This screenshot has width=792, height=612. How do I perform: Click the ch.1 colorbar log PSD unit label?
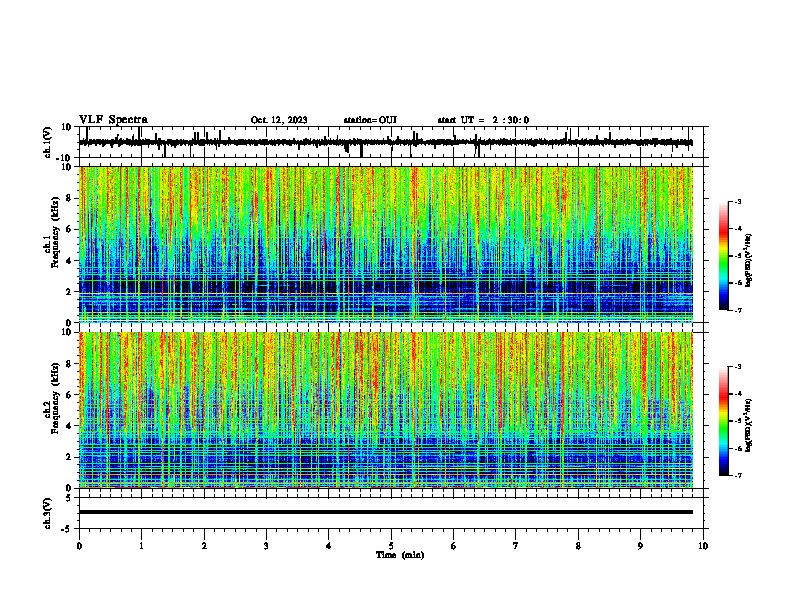click(x=749, y=261)
